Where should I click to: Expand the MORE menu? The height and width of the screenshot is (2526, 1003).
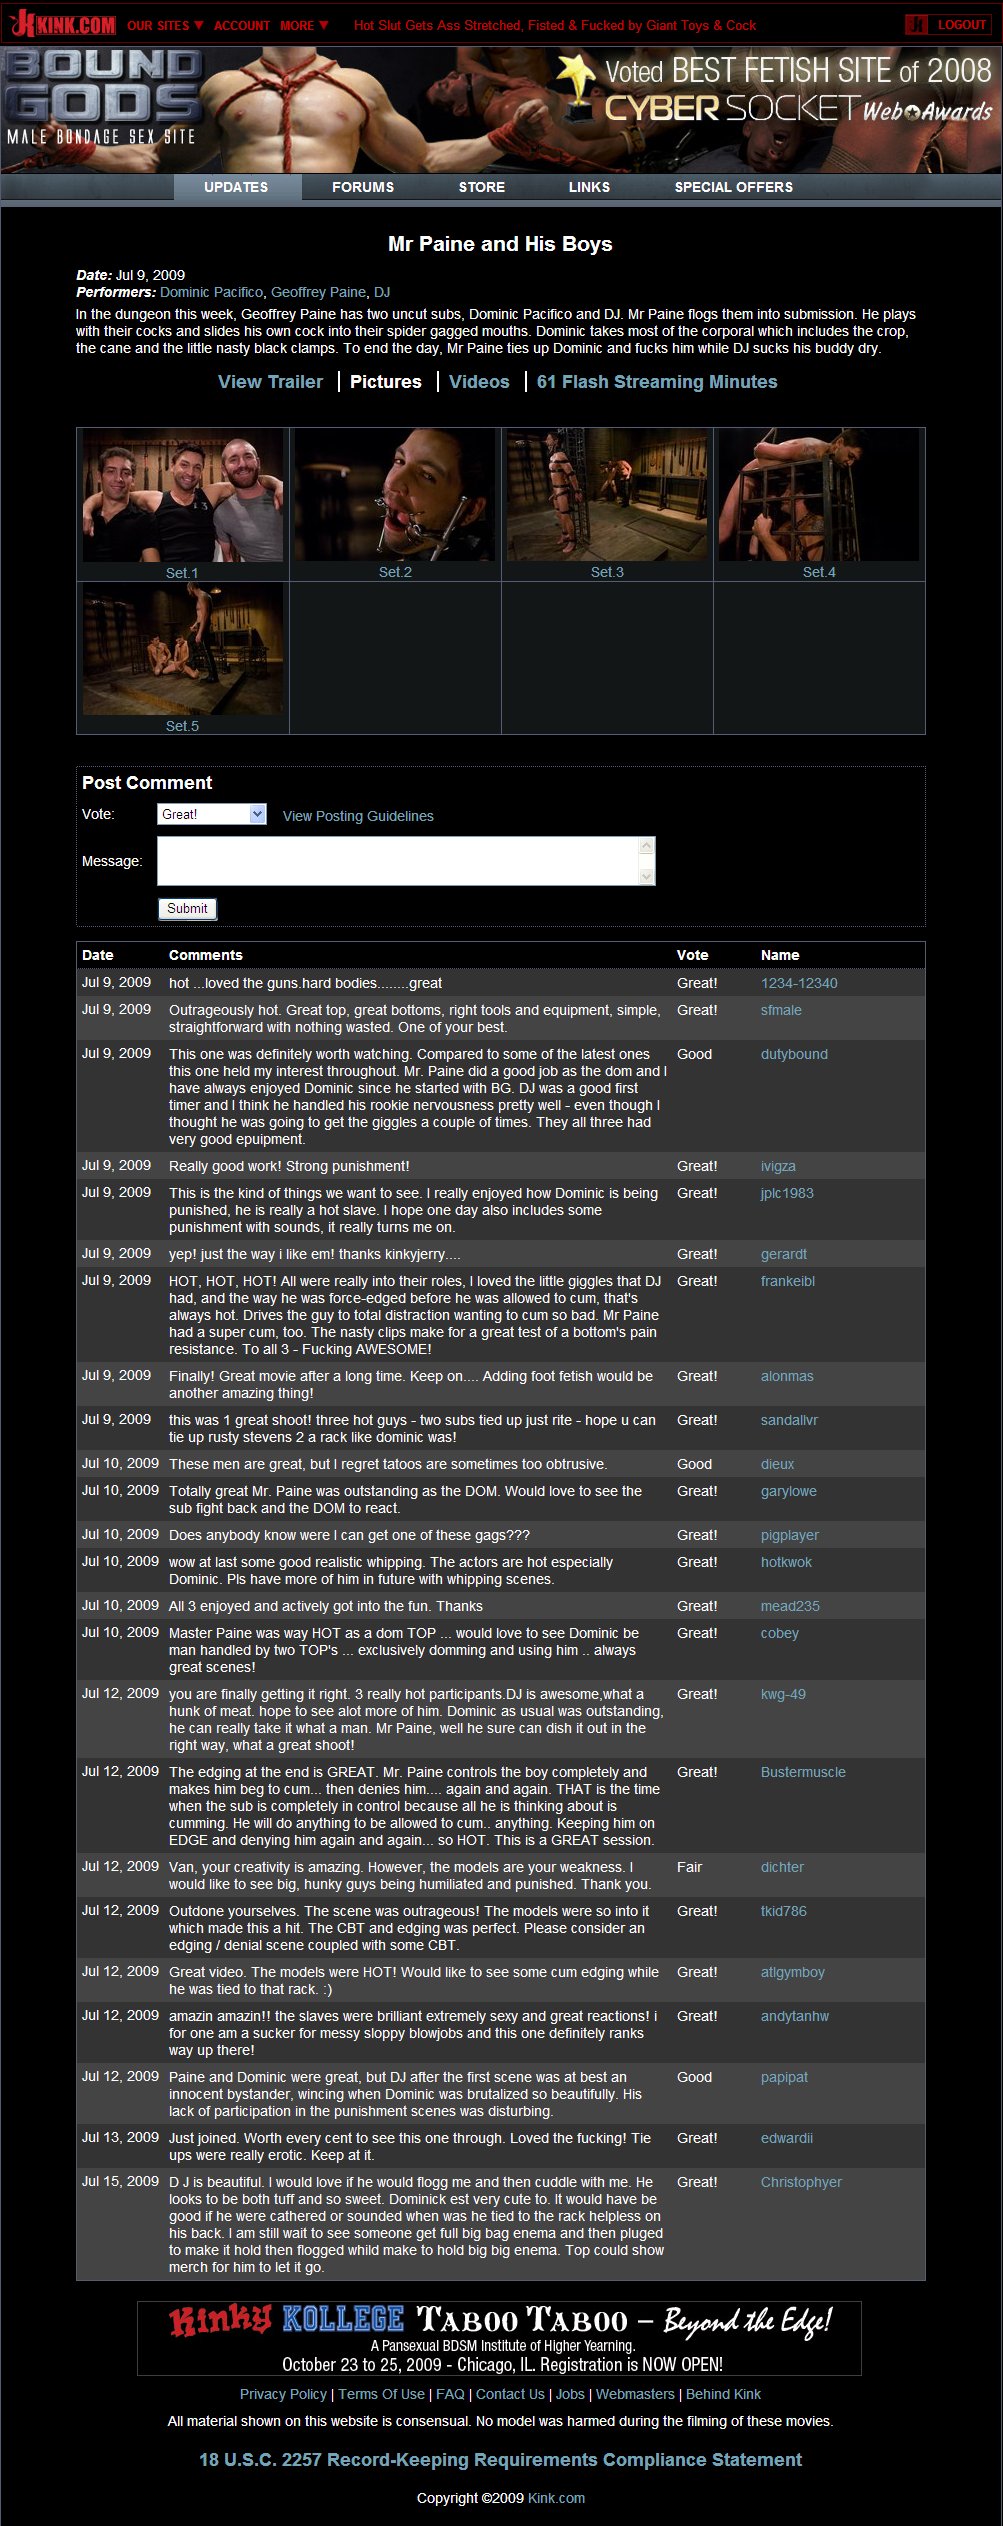point(304,25)
